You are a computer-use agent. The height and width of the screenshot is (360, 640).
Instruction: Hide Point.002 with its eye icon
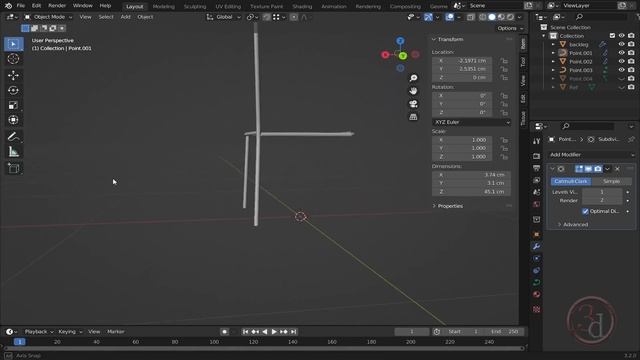pos(621,61)
